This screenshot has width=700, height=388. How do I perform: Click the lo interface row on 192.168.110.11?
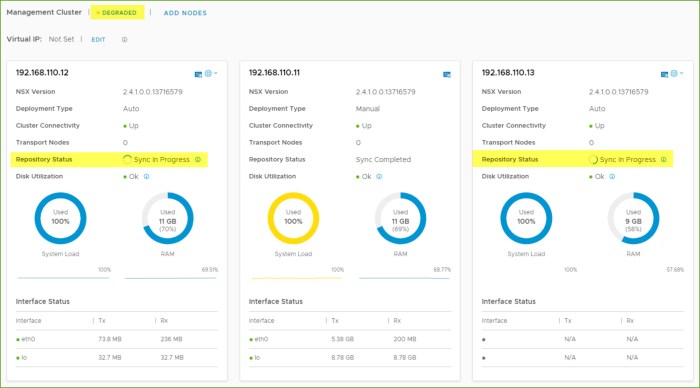[x=350, y=358]
